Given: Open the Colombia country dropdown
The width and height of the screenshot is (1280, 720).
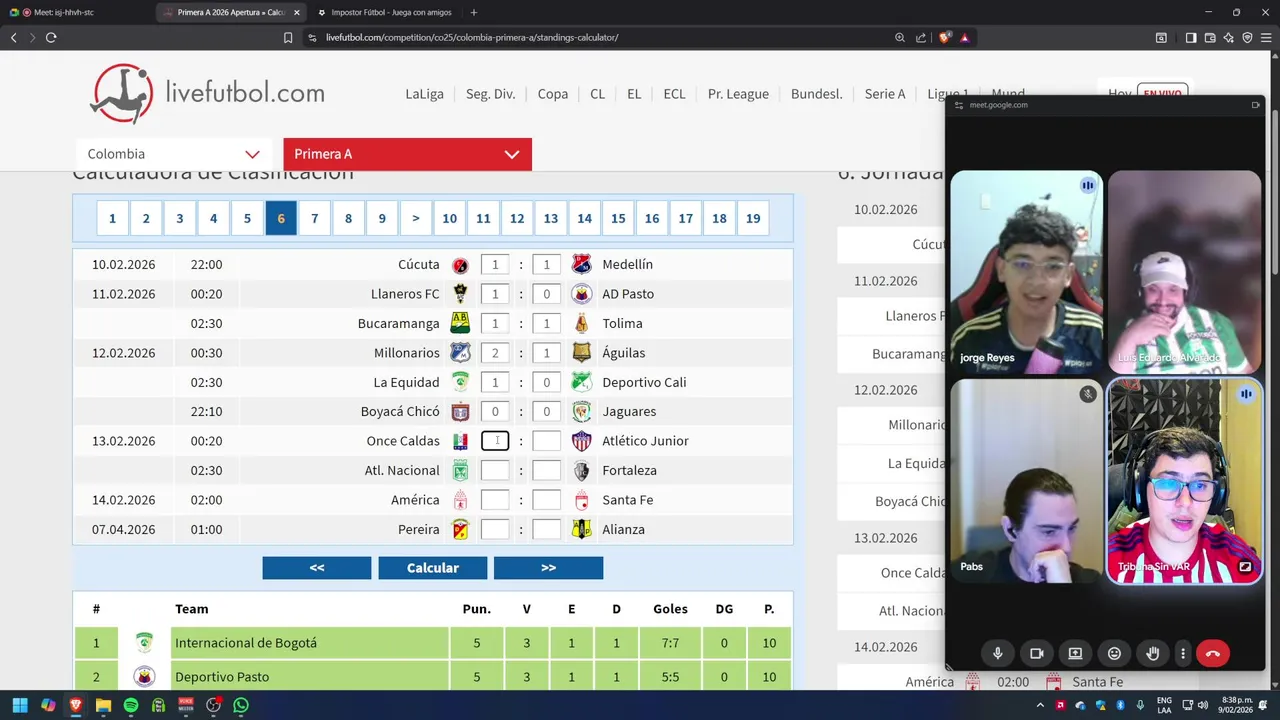Looking at the screenshot, I should (173, 154).
